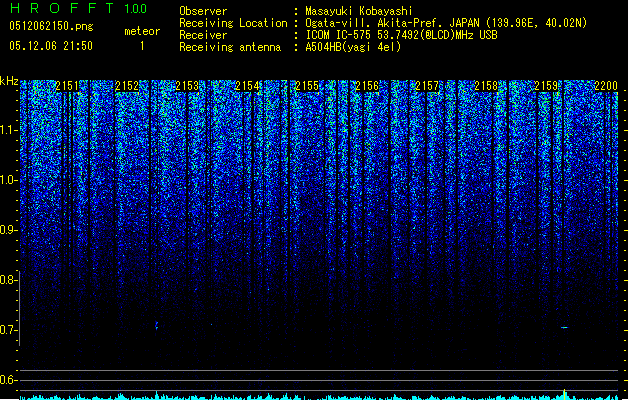Click the 2157 time marker
This screenshot has width=629, height=400.
[x=427, y=86]
